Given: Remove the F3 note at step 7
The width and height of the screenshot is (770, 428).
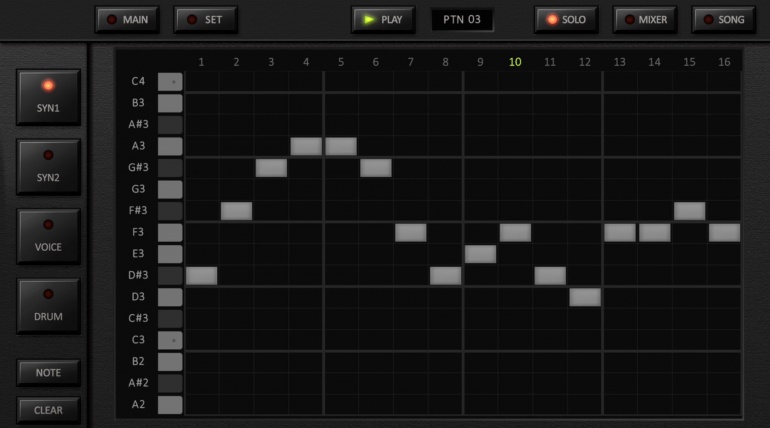Looking at the screenshot, I should point(411,233).
